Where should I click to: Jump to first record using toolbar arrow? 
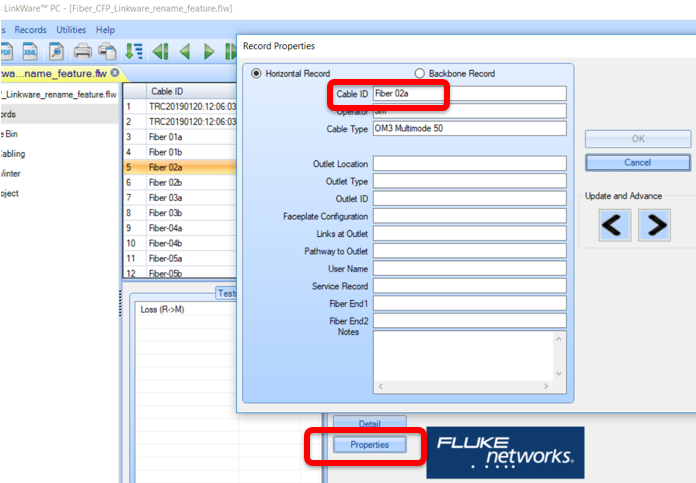pyautogui.click(x=160, y=51)
